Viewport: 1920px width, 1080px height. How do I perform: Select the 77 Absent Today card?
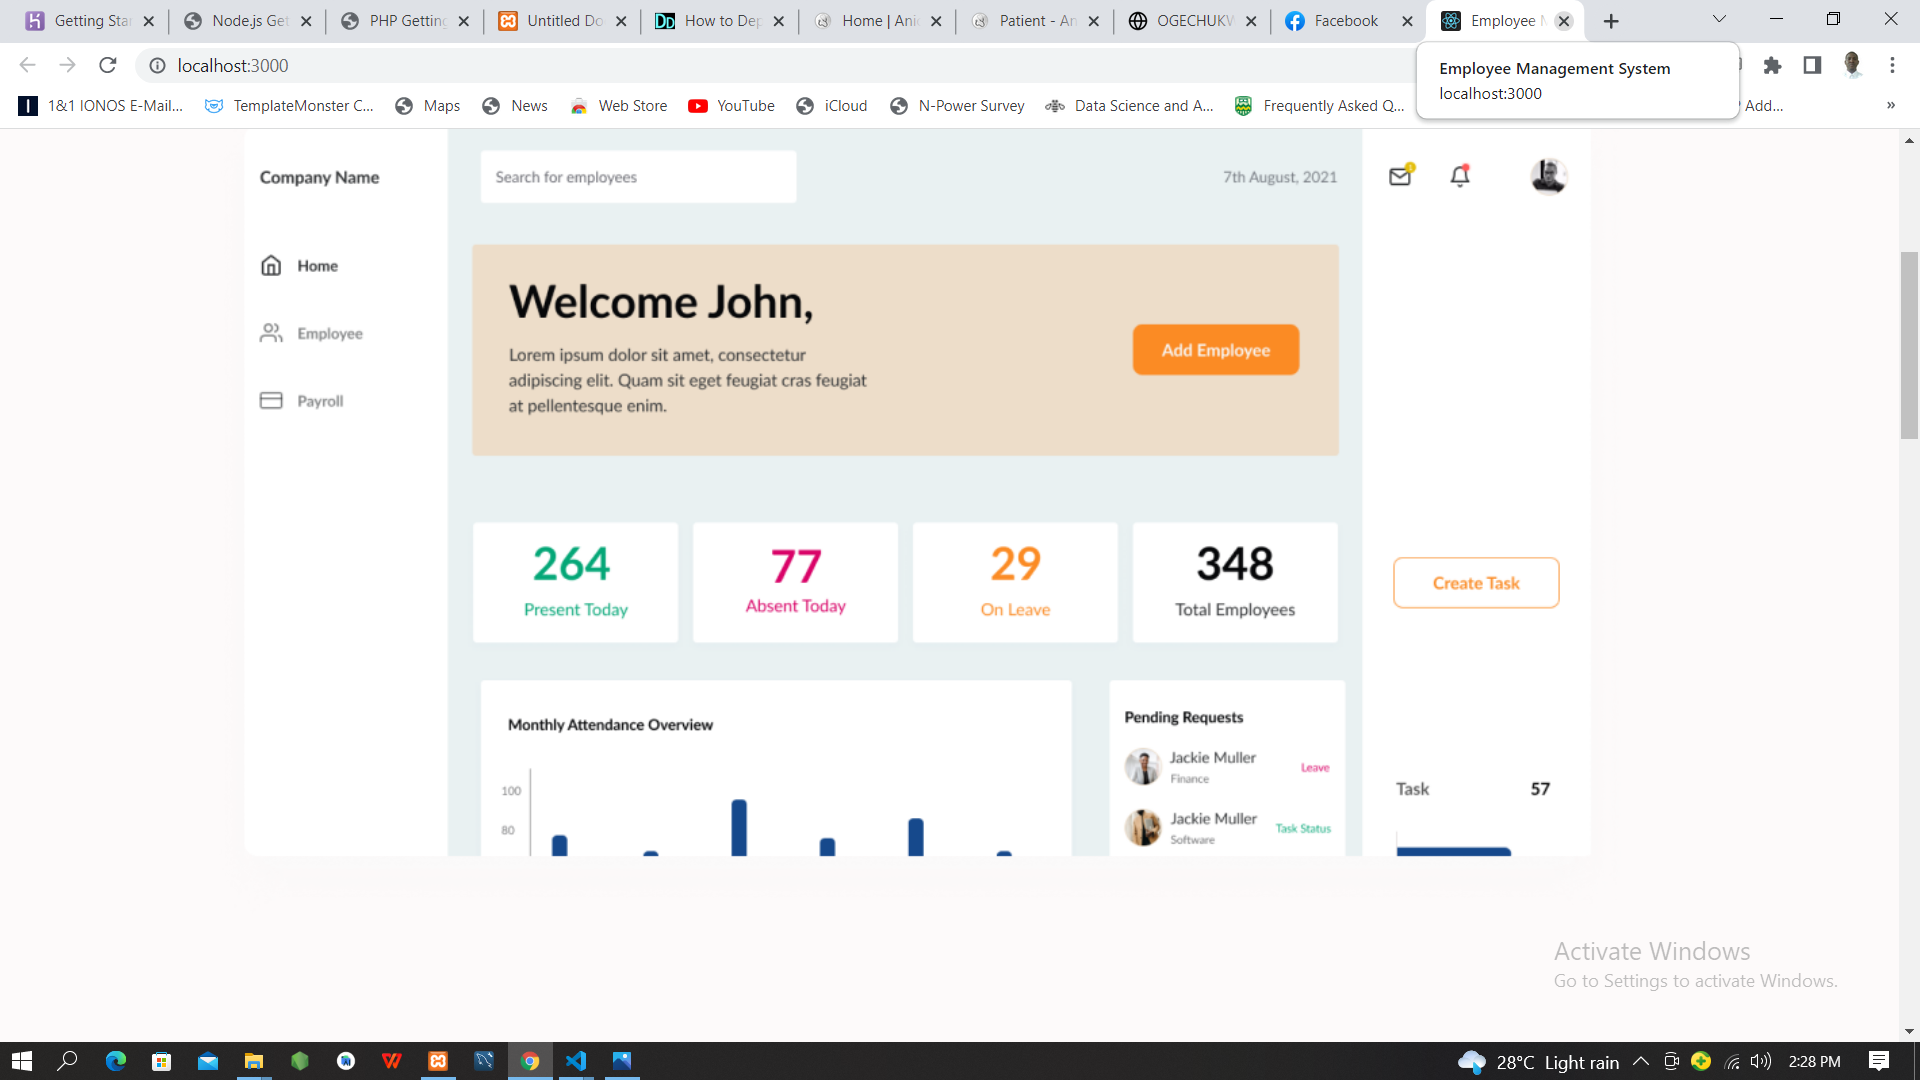pos(795,582)
